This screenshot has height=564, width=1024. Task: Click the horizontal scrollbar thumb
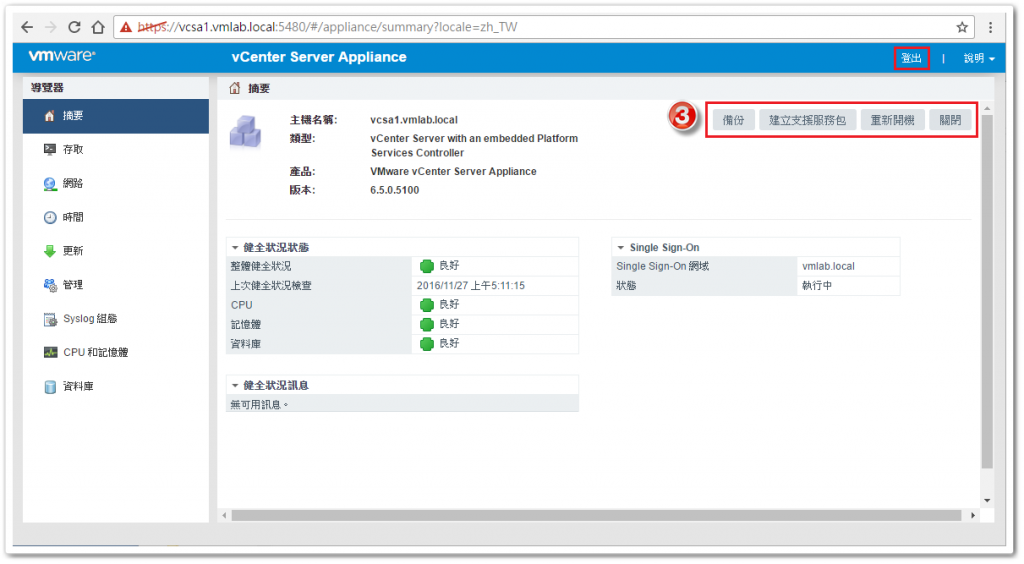596,516
